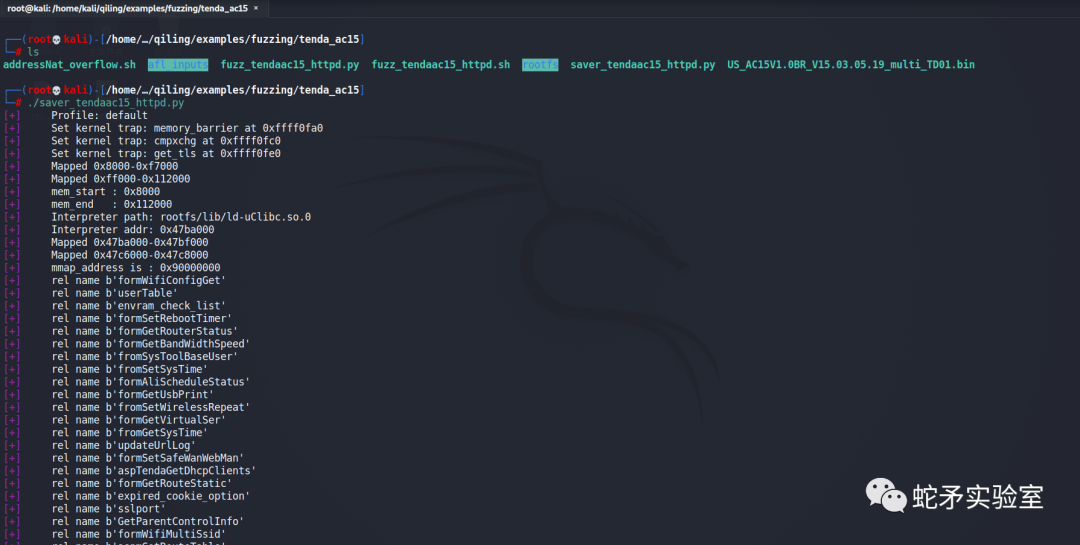1080x545 pixels.
Task: Click the addressNat_overflow.sh file name
Action: point(69,65)
